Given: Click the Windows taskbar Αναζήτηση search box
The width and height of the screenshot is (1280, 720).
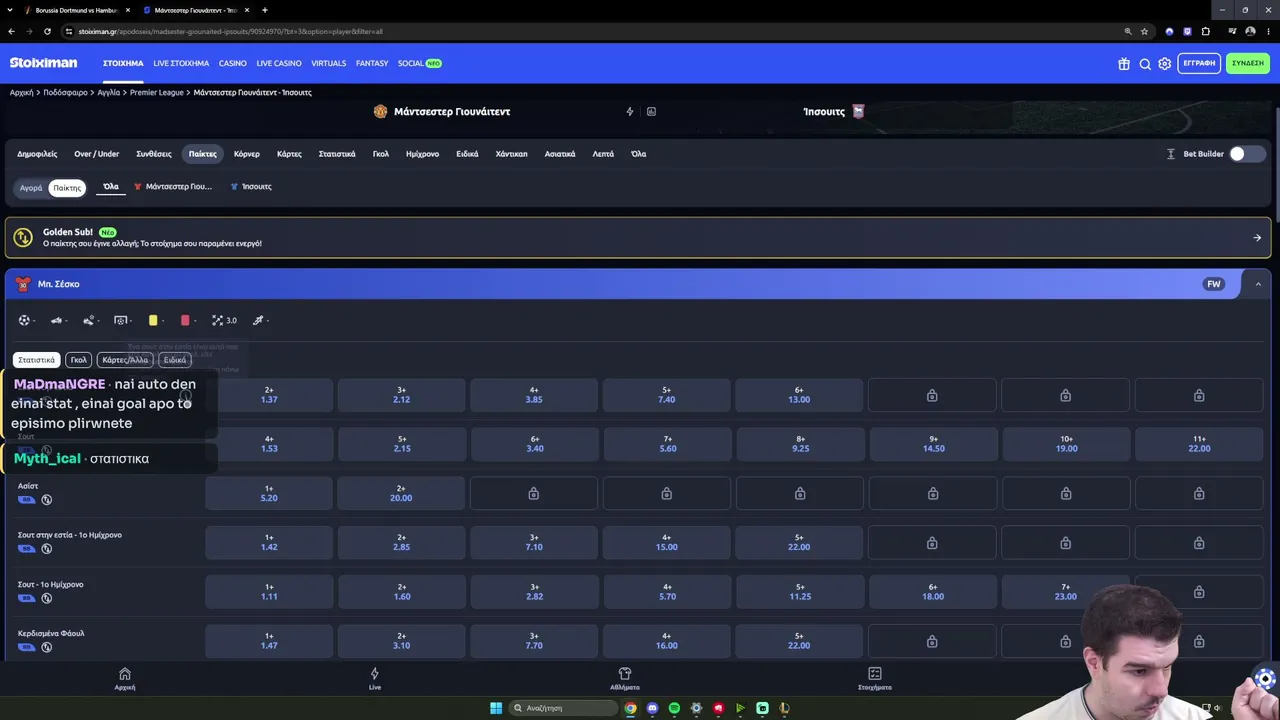Looking at the screenshot, I should coord(563,708).
